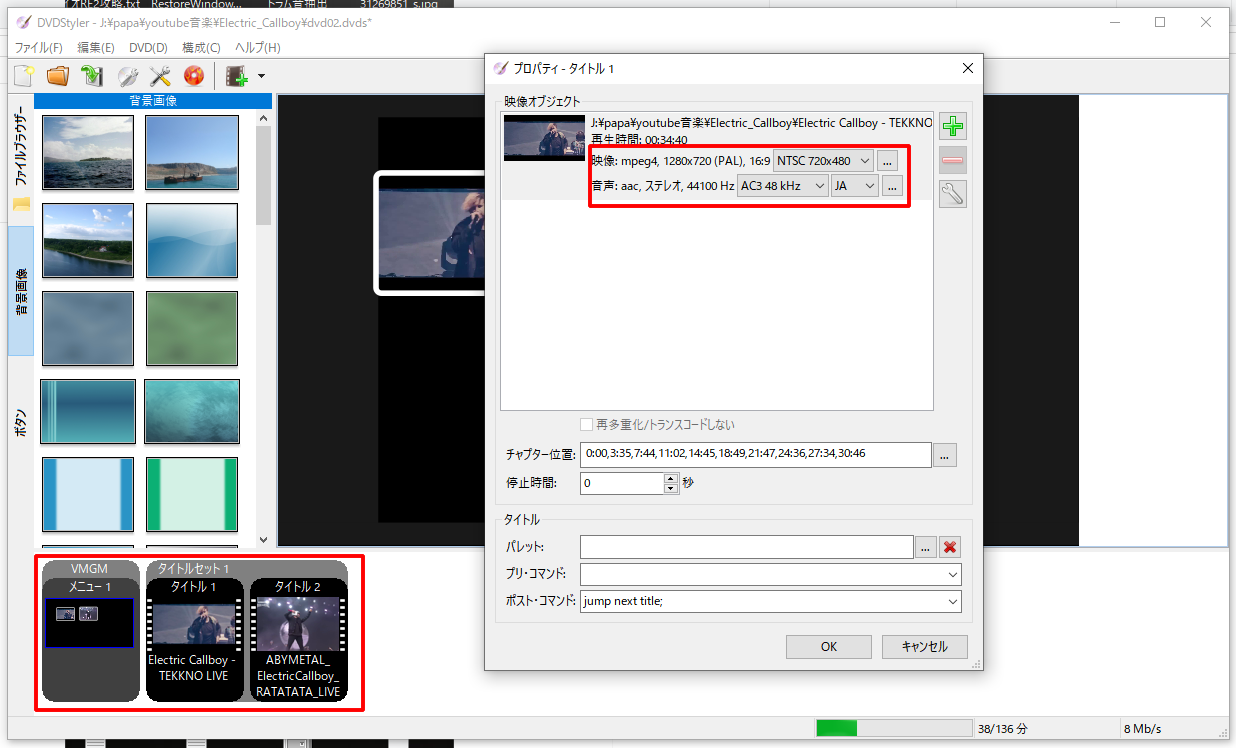This screenshot has height=748, width=1236.
Task: Click the パレット text field
Action: tap(747, 547)
